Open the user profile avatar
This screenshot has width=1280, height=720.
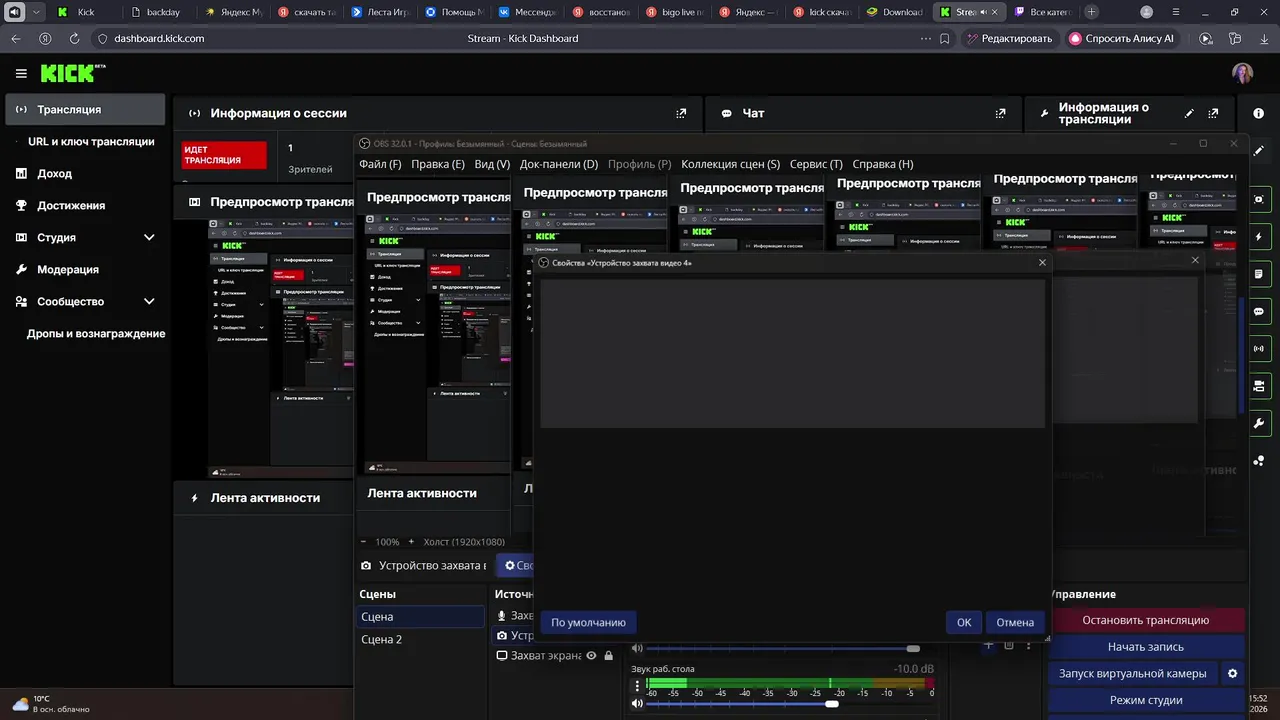1242,73
